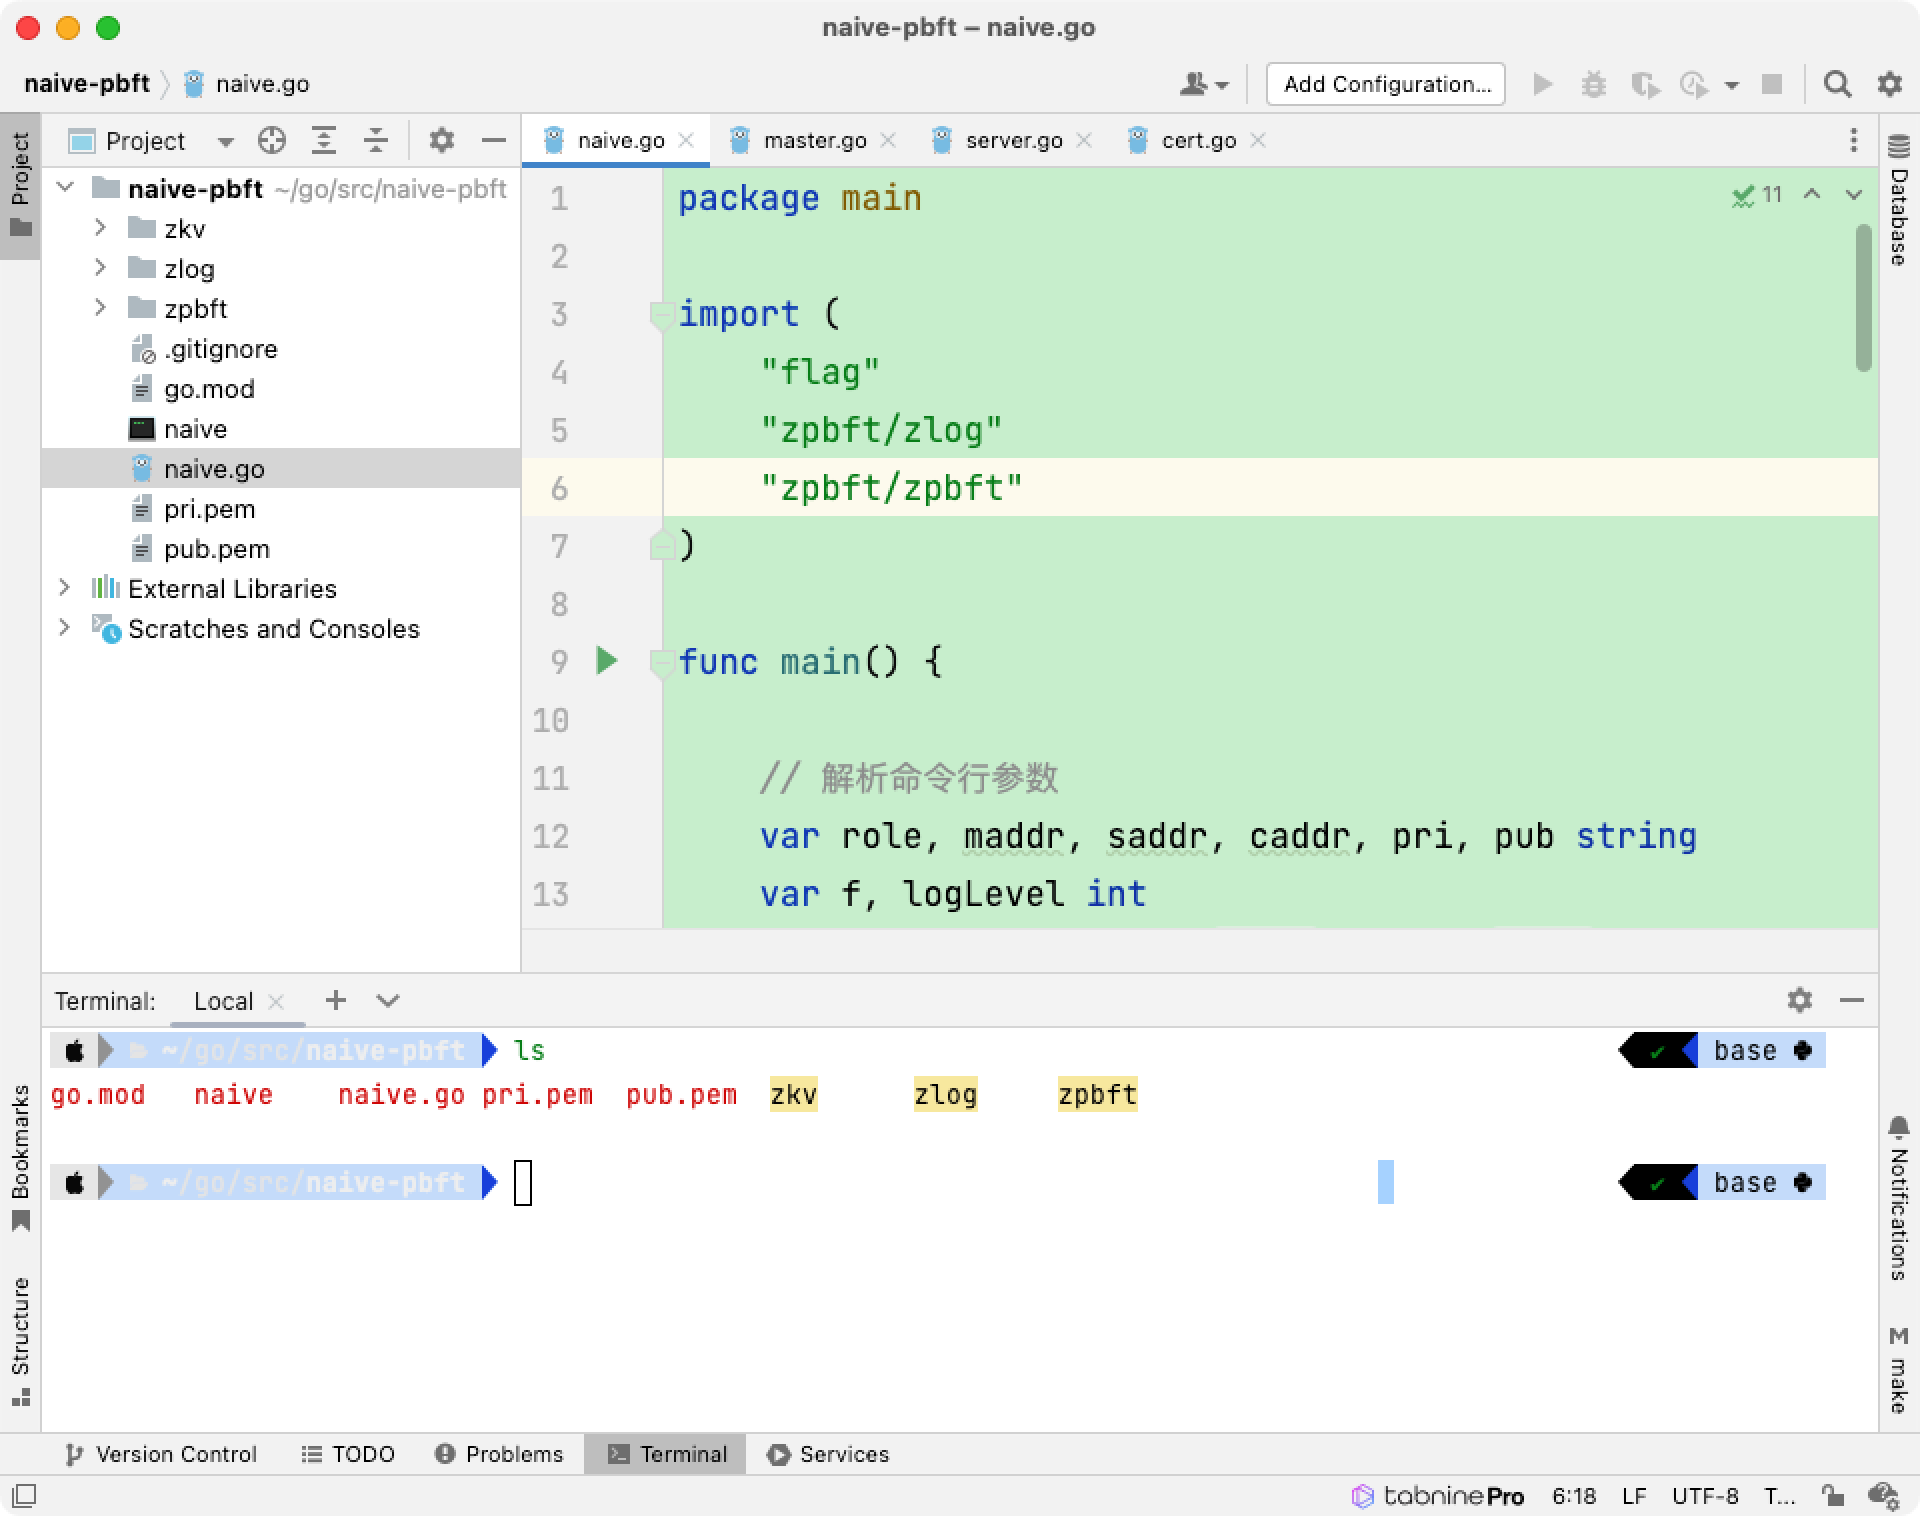Open the Problems tool window tab
Screen dimensions: 1920x1516
[x=500, y=1454]
